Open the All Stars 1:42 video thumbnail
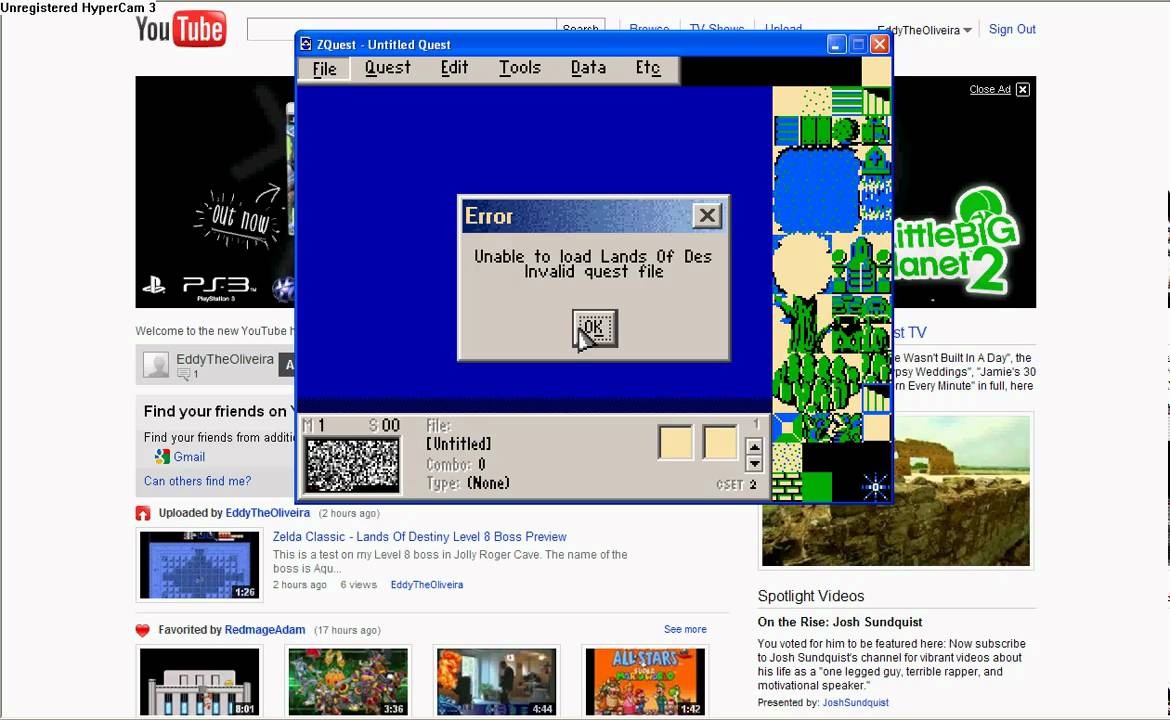This screenshot has width=1170, height=720. pos(645,681)
